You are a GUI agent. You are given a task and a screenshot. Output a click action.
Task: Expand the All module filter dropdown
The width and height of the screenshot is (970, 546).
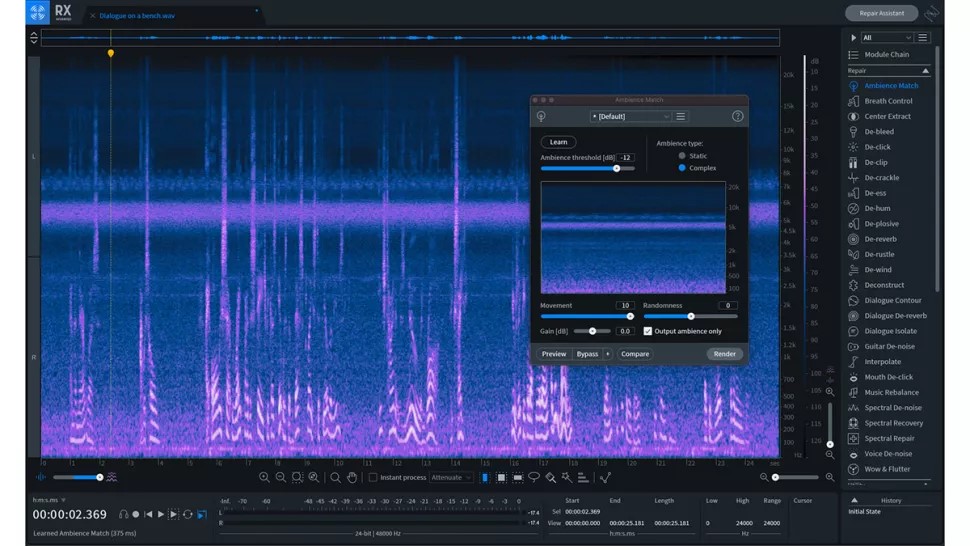click(x=886, y=38)
